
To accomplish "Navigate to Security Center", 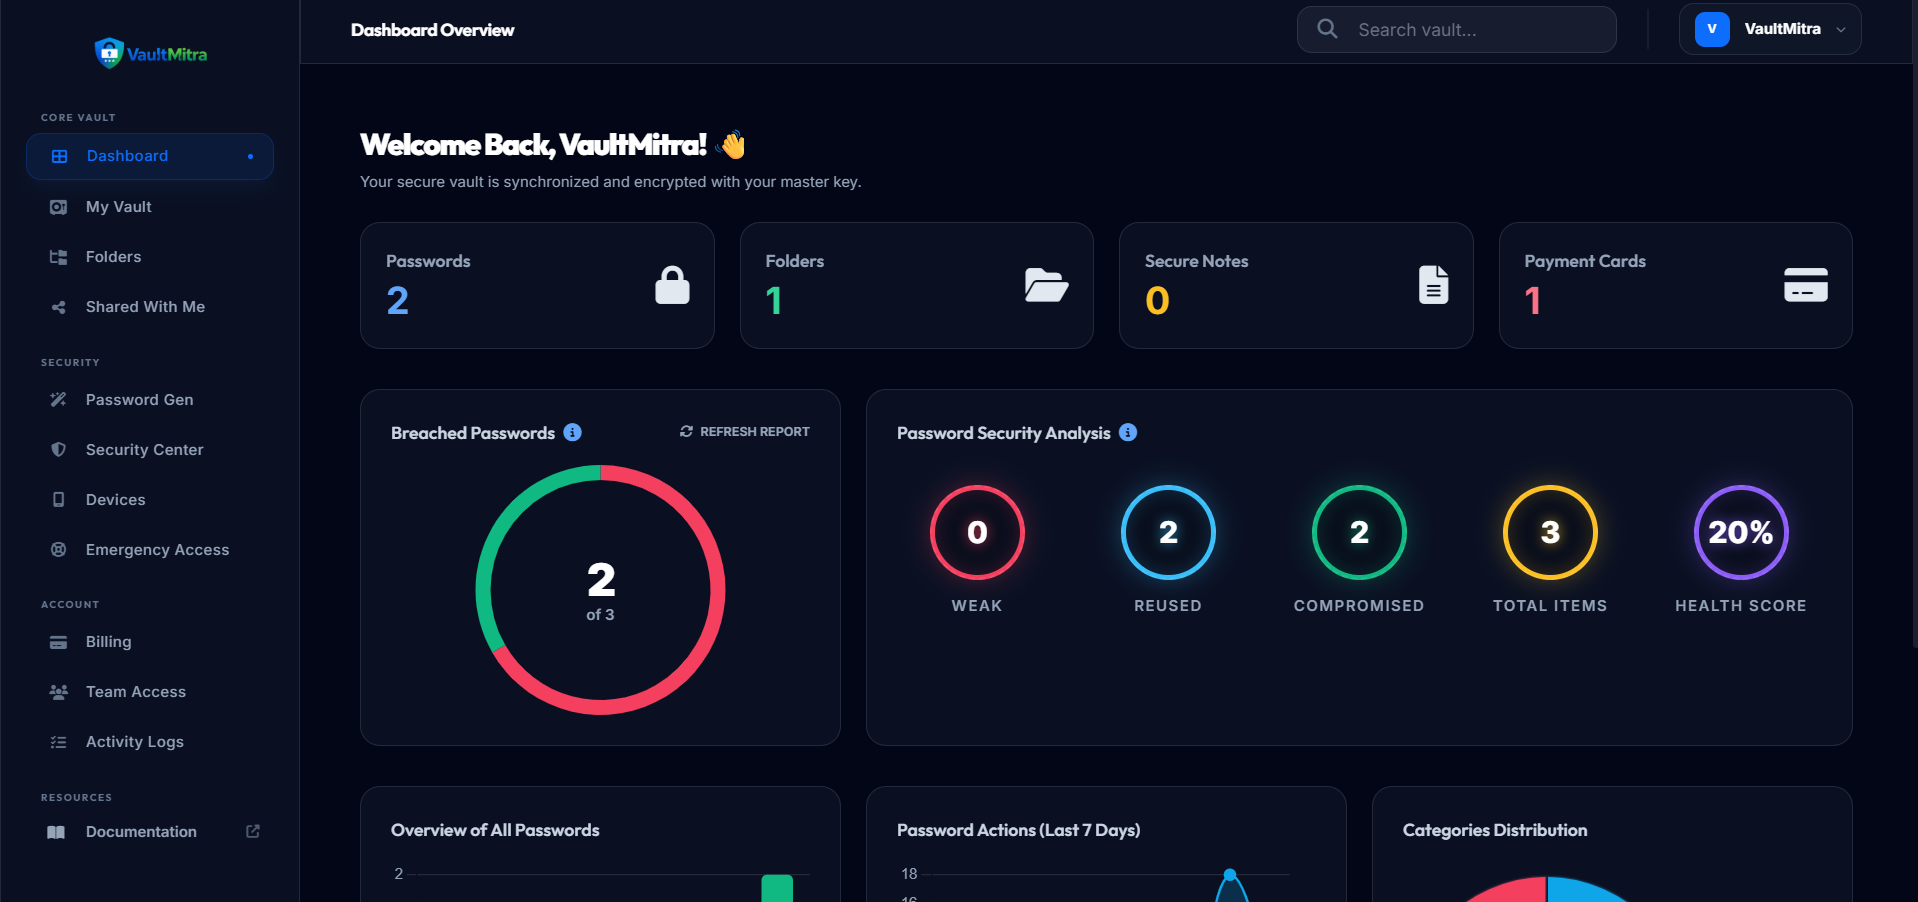I will (x=150, y=450).
